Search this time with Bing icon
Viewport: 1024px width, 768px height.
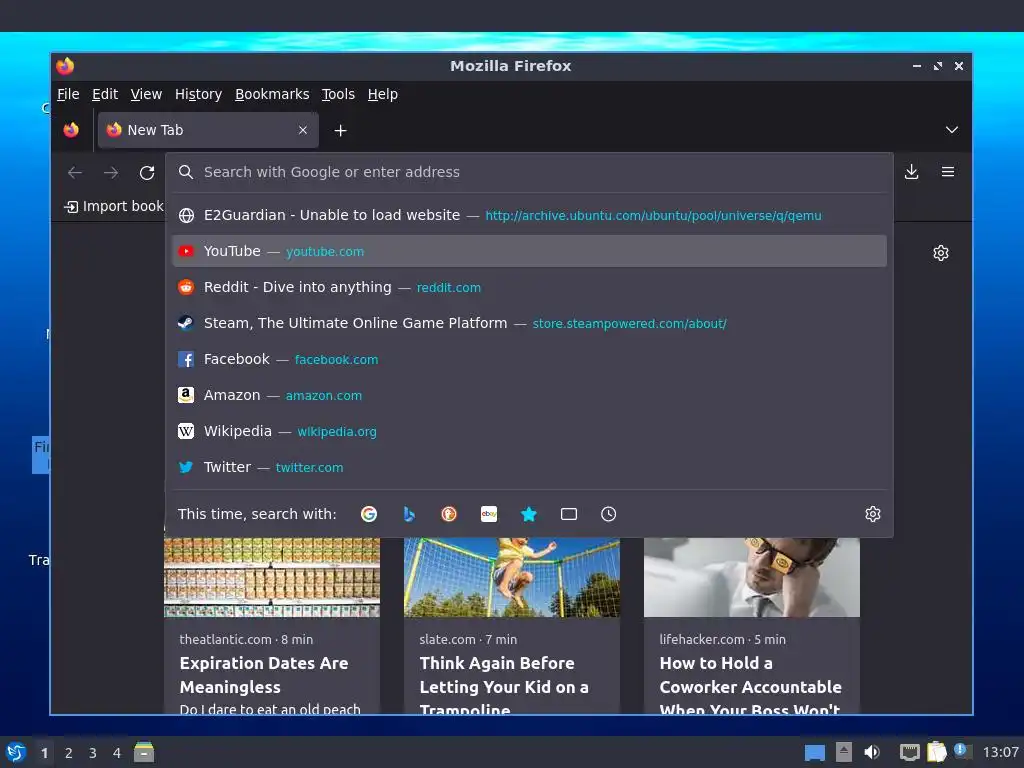click(x=409, y=514)
